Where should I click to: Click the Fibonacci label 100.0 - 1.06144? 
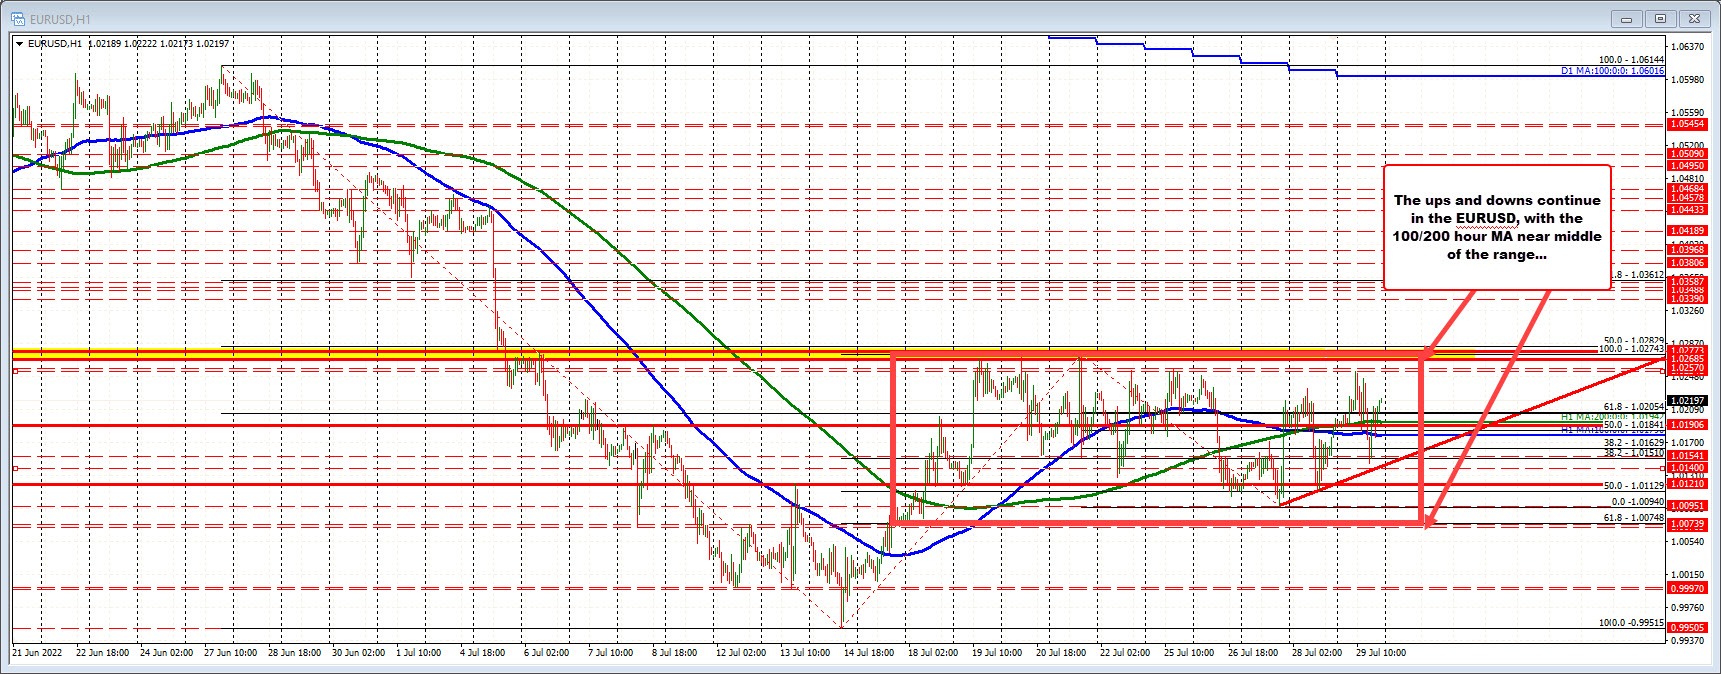1631,60
